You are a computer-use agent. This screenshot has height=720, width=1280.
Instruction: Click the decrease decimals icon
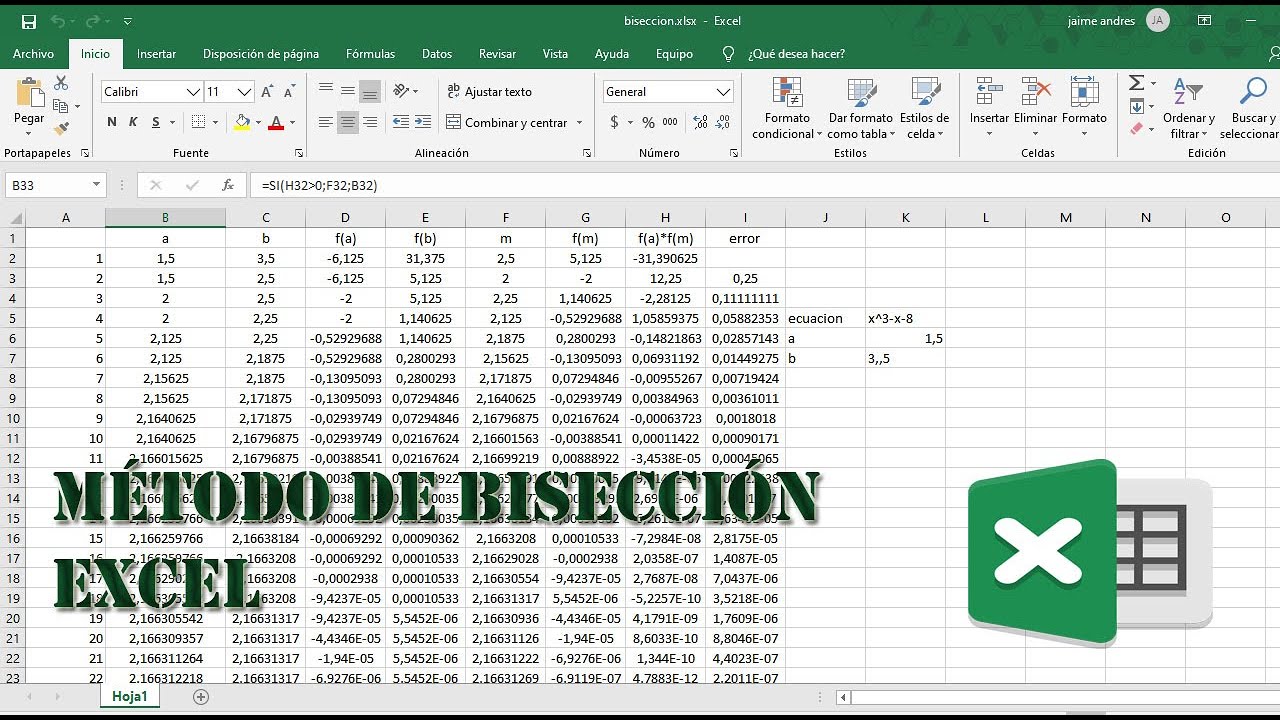tap(720, 122)
